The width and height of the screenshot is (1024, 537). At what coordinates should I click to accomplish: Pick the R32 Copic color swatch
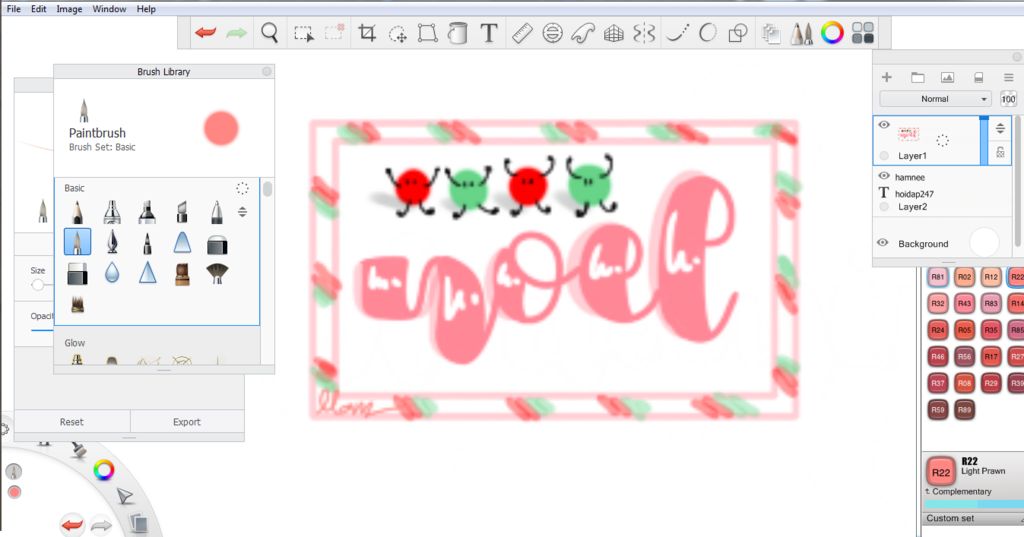(x=938, y=303)
